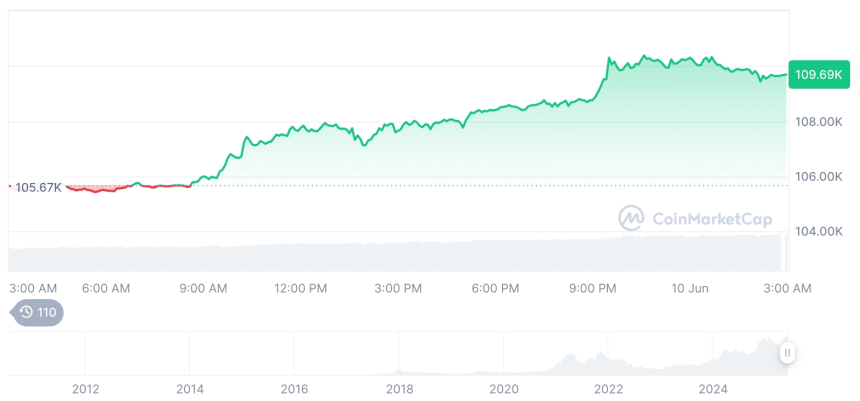
Task: Jump to 2024 on the overview timeline
Action: click(x=713, y=388)
